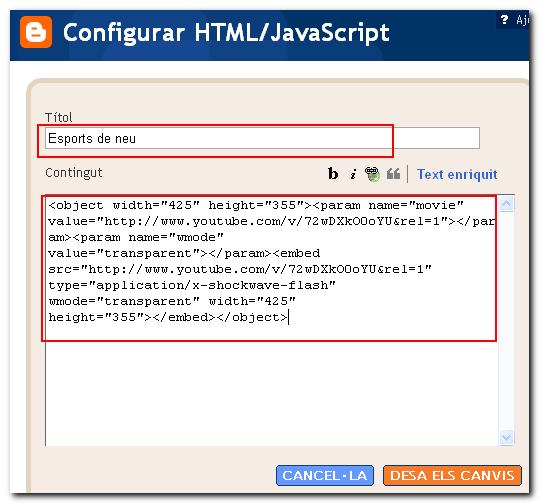Save with the DESA ELS CANVIS button
540x504 pixels.
point(452,476)
